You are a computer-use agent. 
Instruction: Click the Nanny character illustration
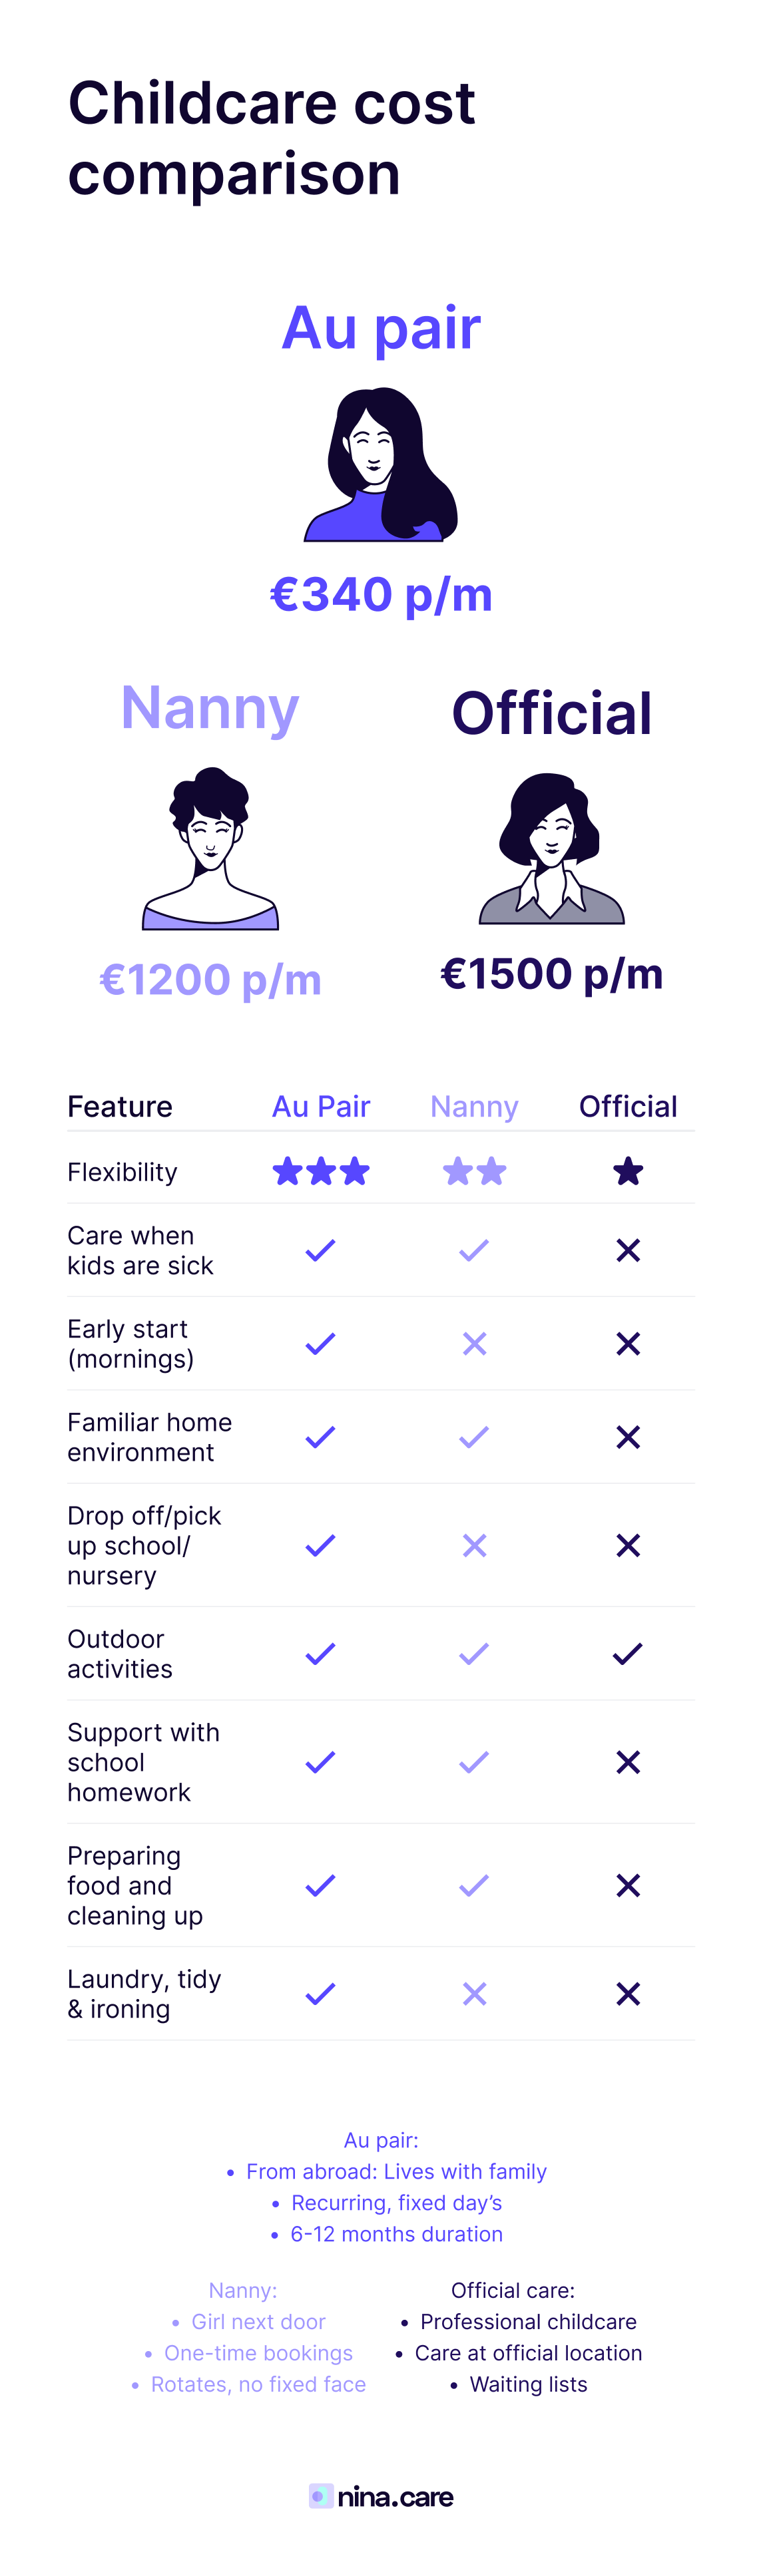(x=210, y=848)
